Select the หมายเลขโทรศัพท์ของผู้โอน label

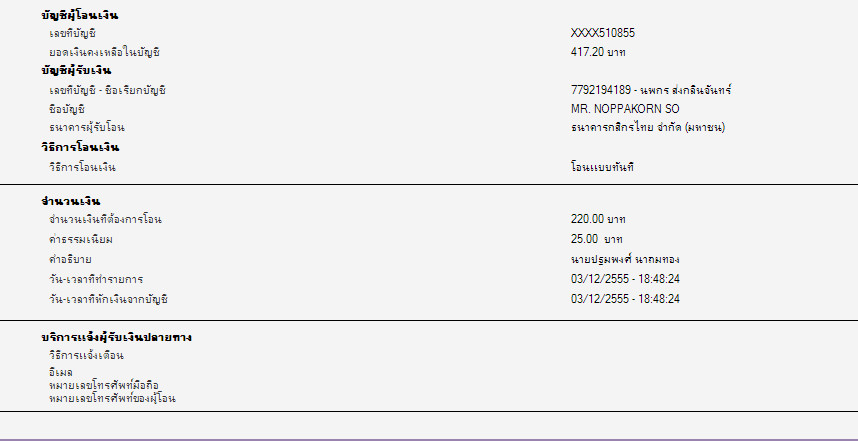(112, 398)
